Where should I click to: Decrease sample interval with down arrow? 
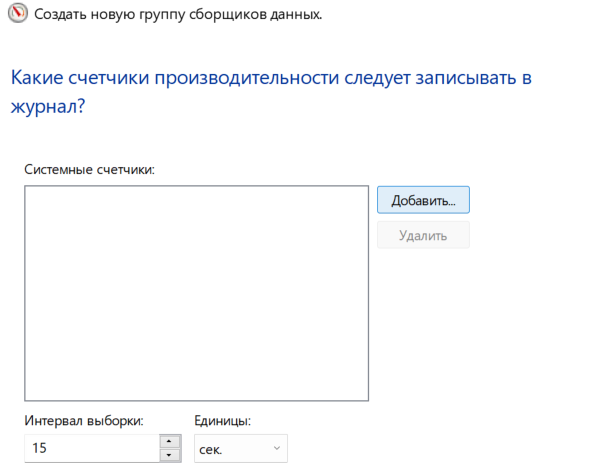point(169,455)
